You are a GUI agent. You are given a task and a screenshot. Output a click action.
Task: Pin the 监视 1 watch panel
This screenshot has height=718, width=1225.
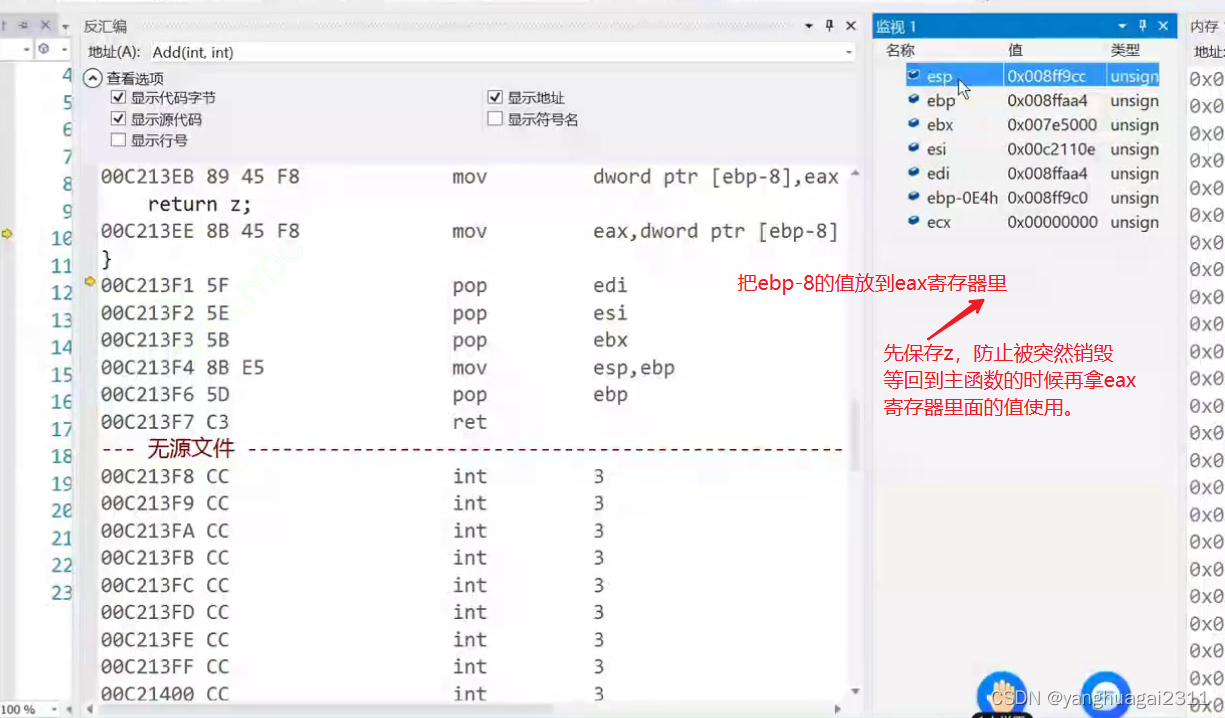pos(1142,26)
